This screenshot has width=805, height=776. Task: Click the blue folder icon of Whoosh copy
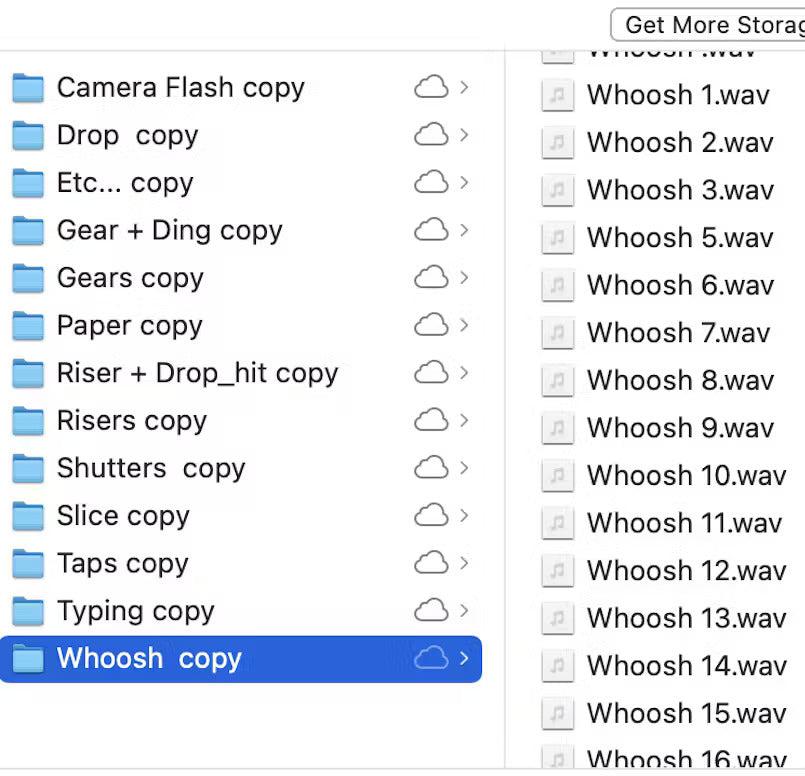tap(27, 658)
